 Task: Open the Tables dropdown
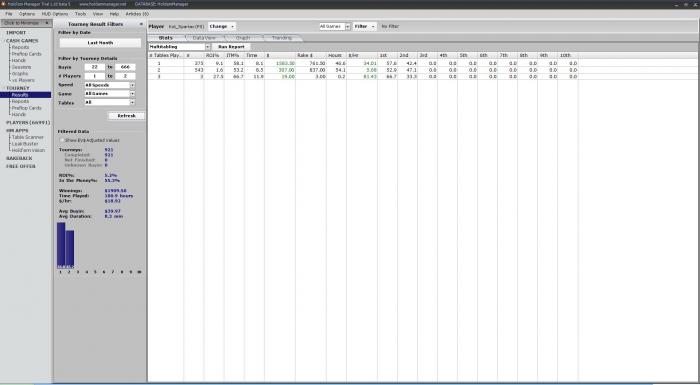110,102
